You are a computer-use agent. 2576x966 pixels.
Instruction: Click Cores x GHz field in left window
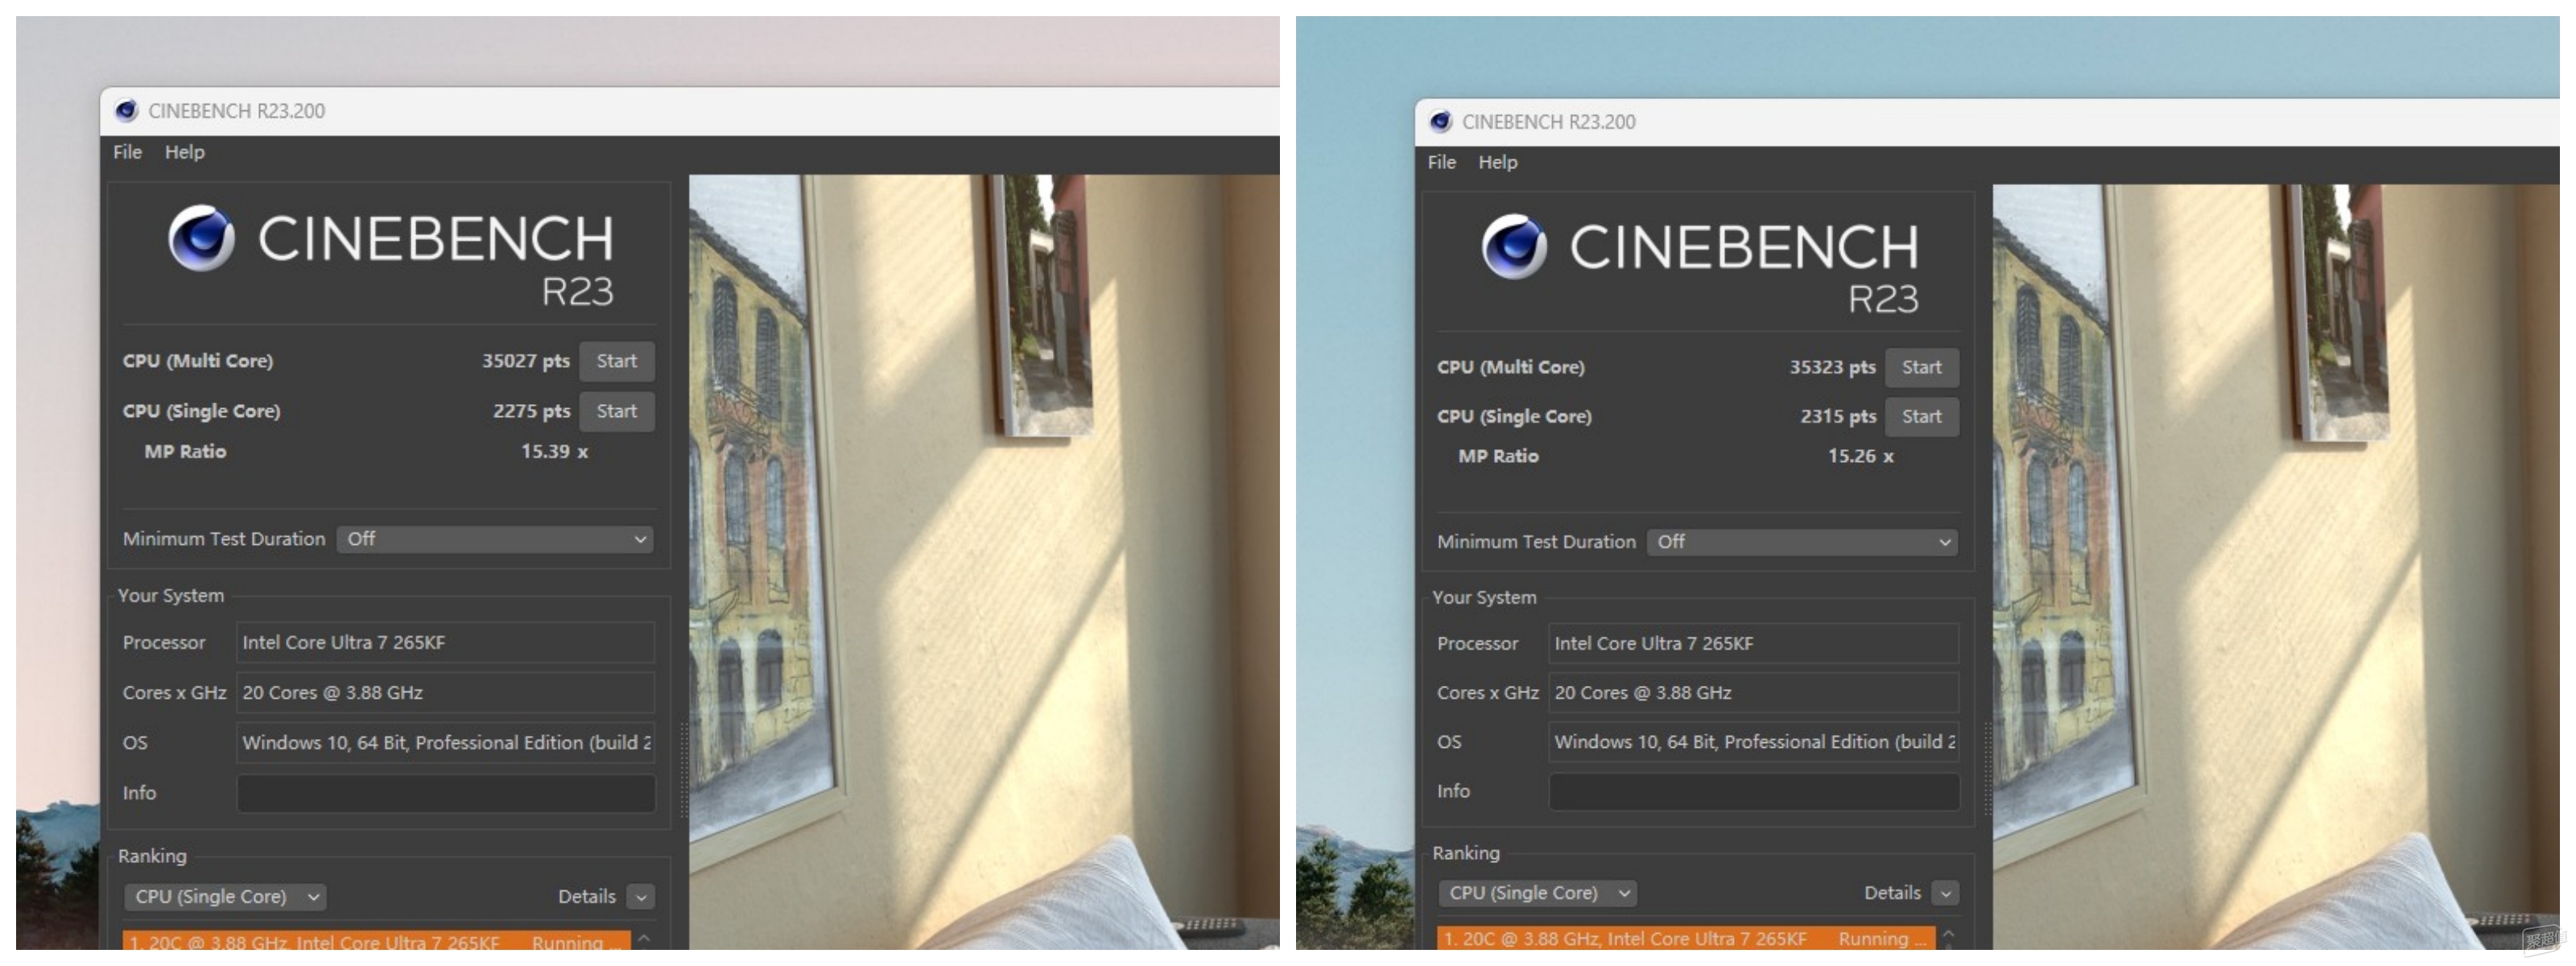coord(446,693)
